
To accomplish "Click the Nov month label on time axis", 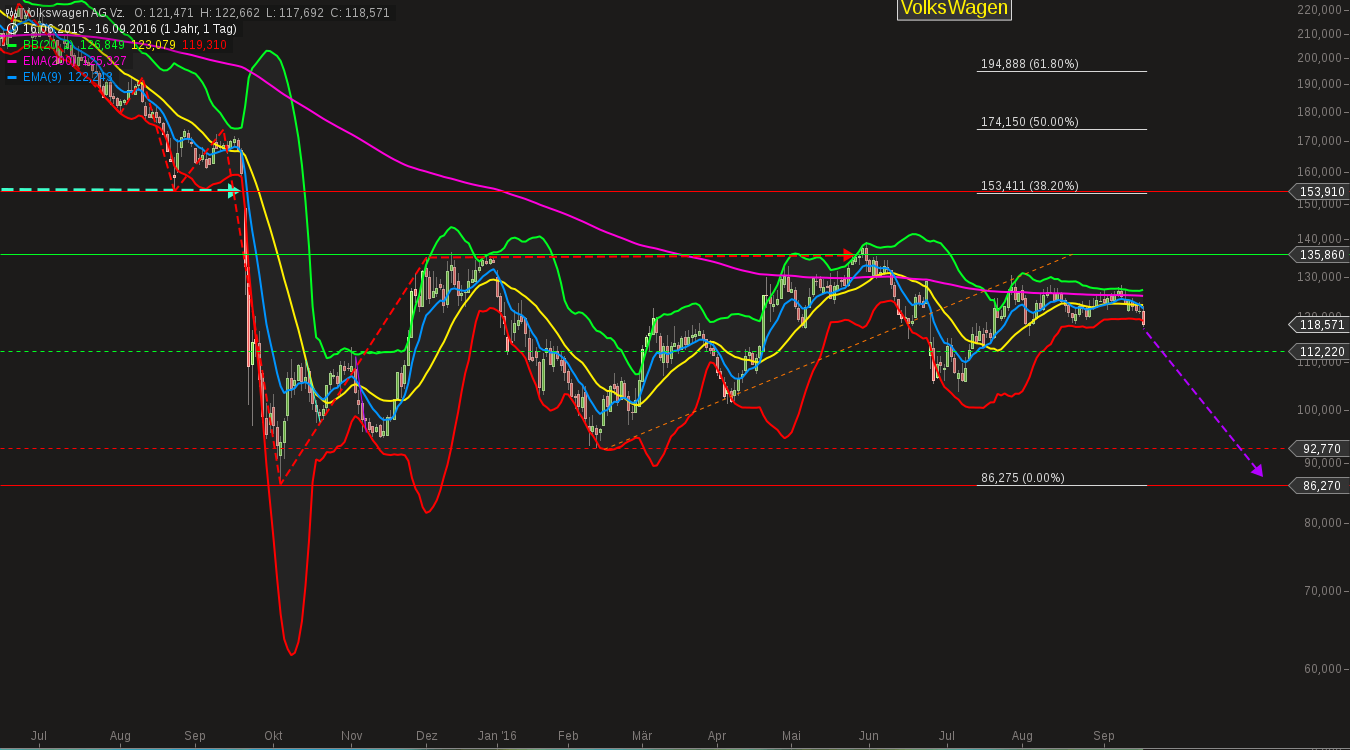I will pyautogui.click(x=351, y=736).
